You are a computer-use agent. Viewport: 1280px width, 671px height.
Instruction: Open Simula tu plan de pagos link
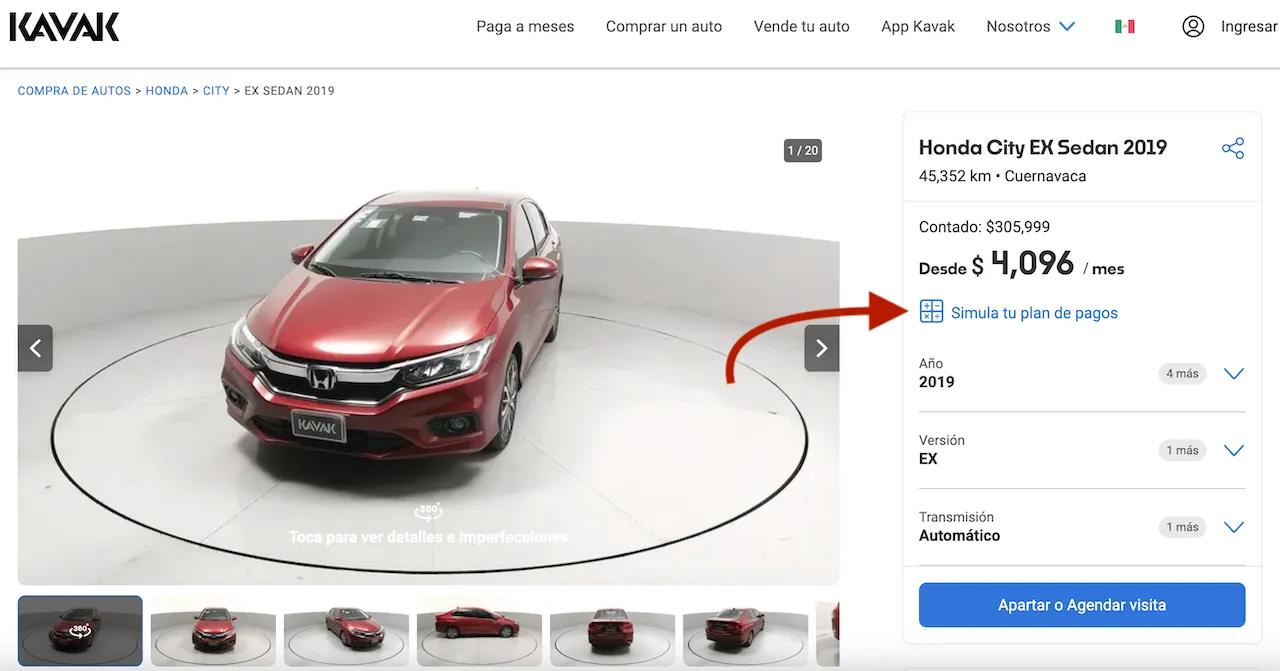pos(1034,313)
